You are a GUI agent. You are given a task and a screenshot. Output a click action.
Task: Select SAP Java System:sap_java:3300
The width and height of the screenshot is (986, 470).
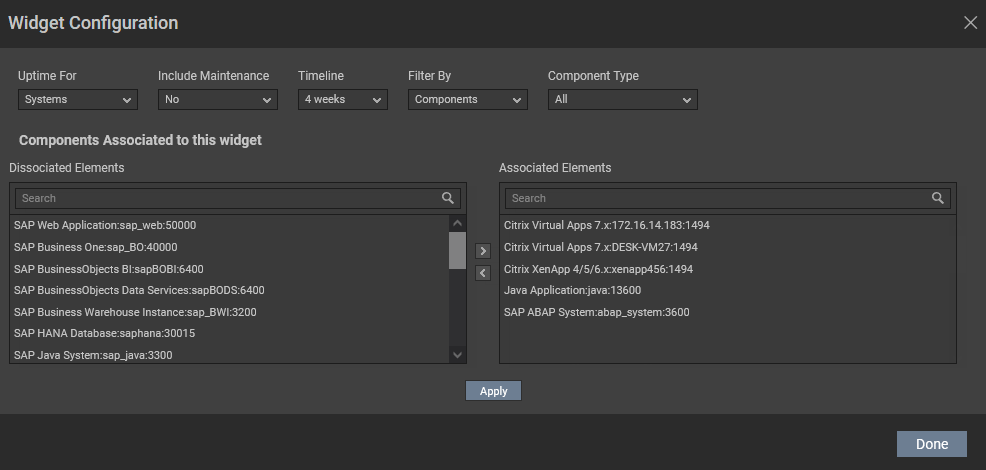93,355
